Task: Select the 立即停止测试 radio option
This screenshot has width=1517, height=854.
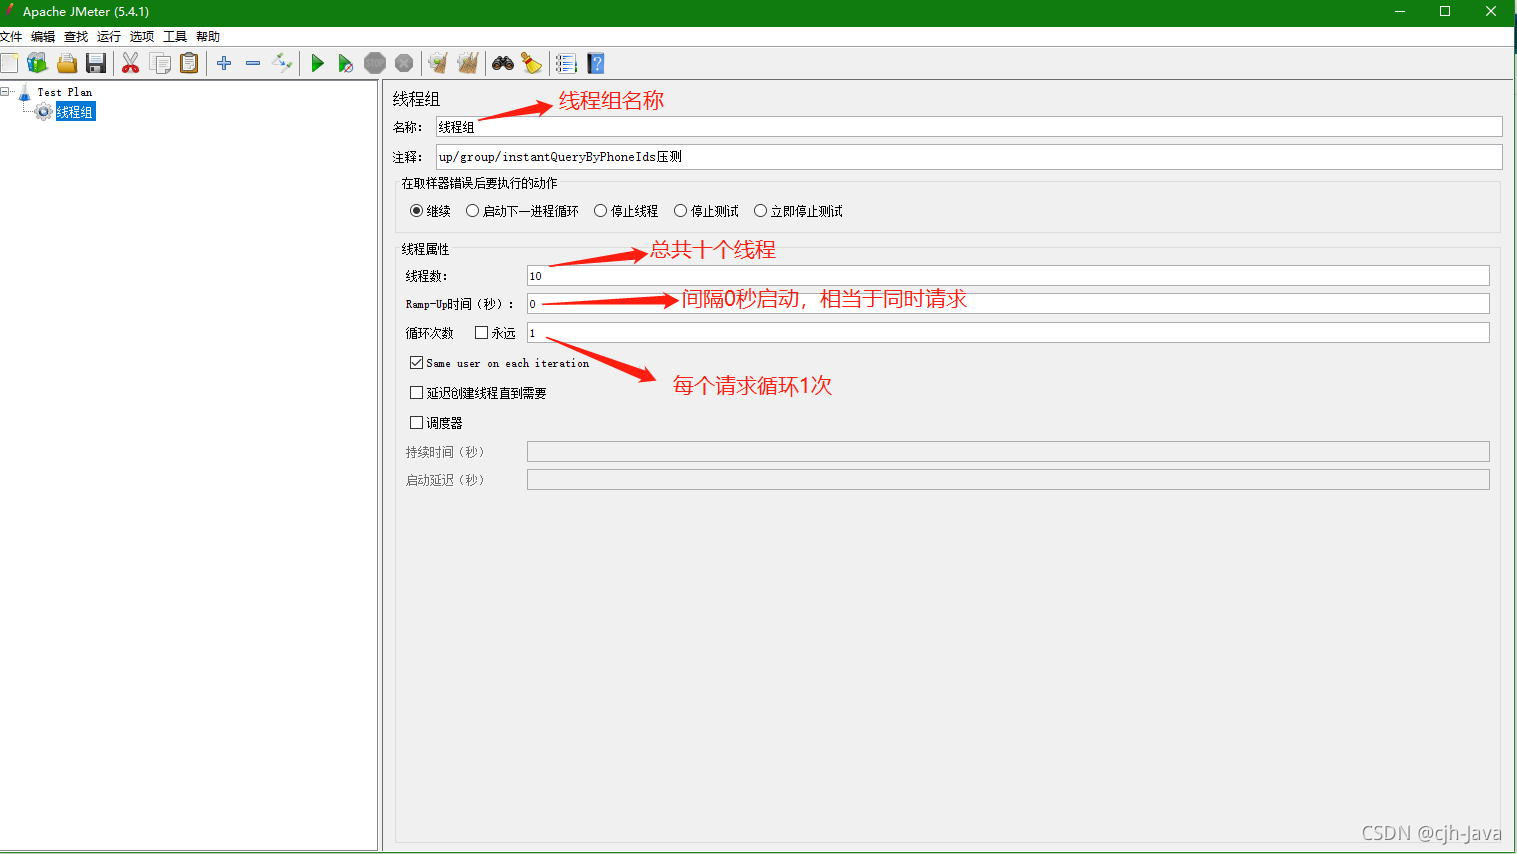Action: tap(760, 211)
